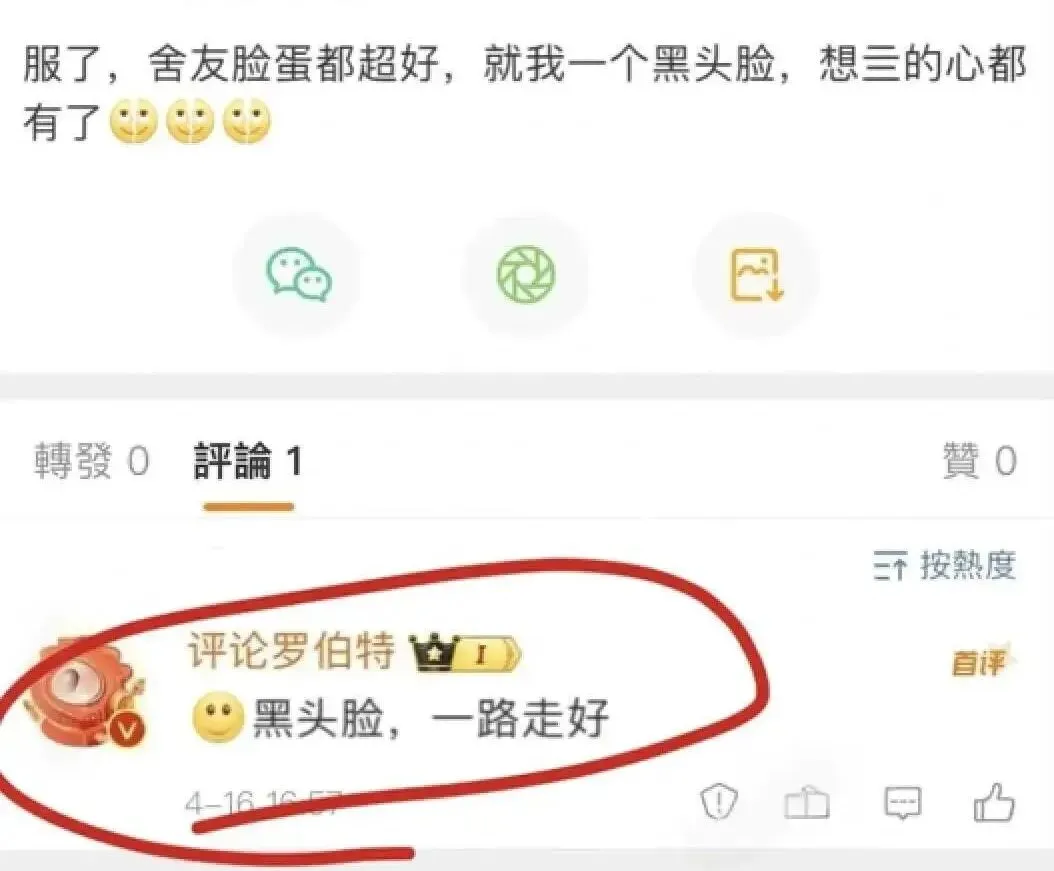
Task: Tap the post text about 舍友脸蛋
Action: click(524, 94)
